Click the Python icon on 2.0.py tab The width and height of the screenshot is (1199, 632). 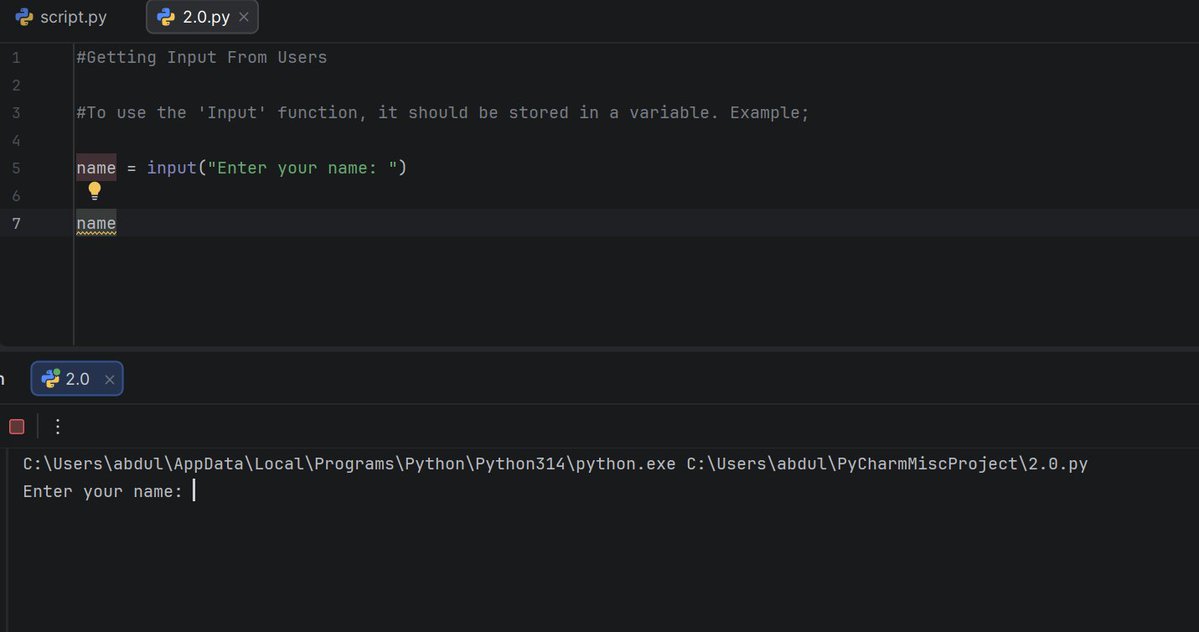(x=165, y=17)
